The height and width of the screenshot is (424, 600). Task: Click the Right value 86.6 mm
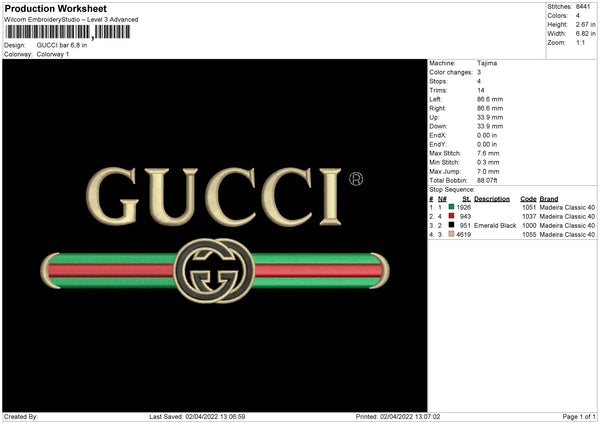coord(490,108)
